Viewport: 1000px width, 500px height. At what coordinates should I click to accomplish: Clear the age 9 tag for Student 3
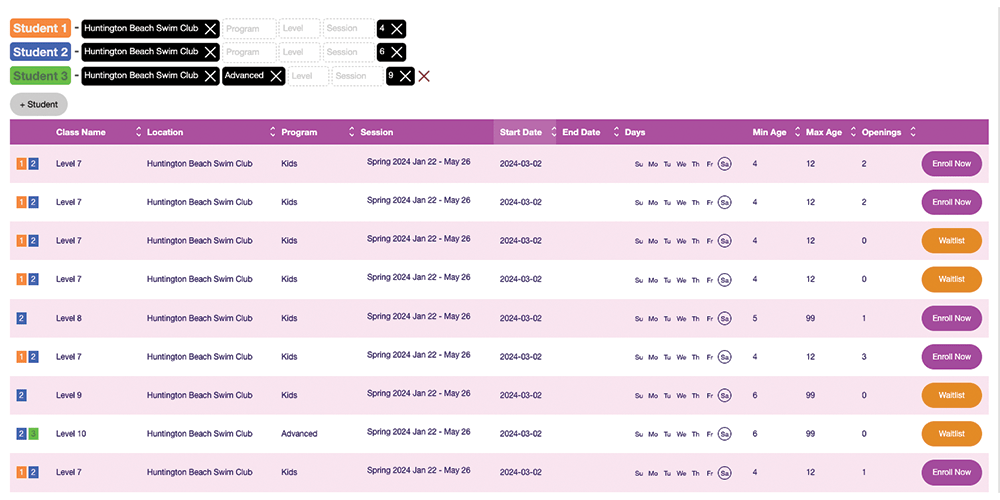pos(405,76)
